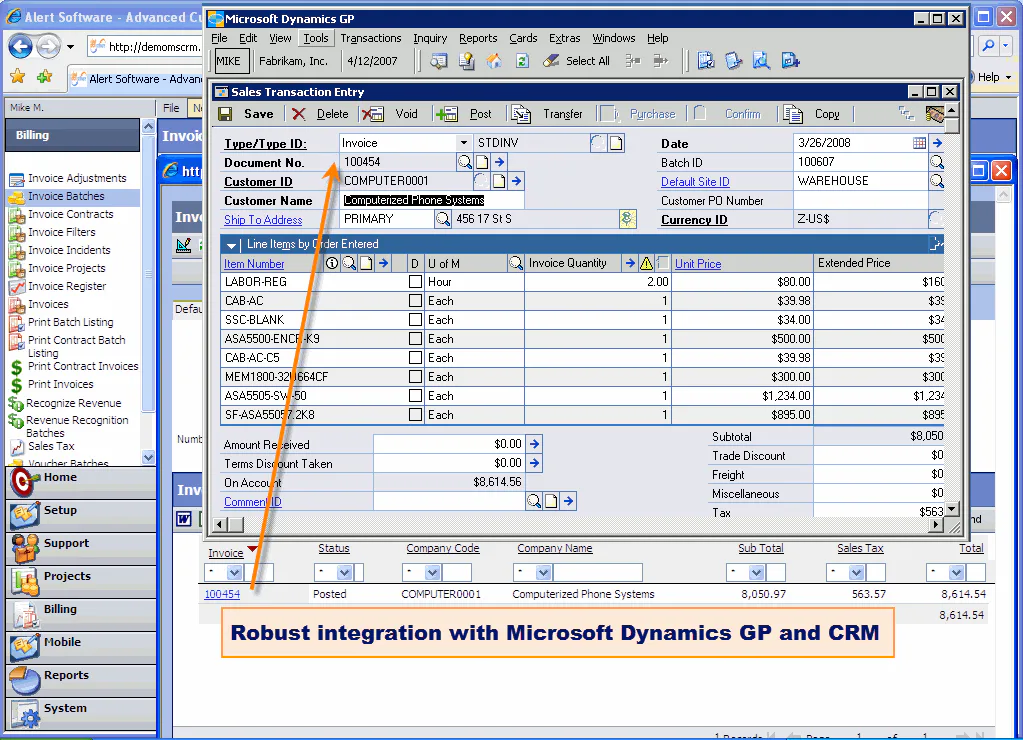Open the Invoice column filter dropdown
The width and height of the screenshot is (1023, 740).
tap(234, 573)
